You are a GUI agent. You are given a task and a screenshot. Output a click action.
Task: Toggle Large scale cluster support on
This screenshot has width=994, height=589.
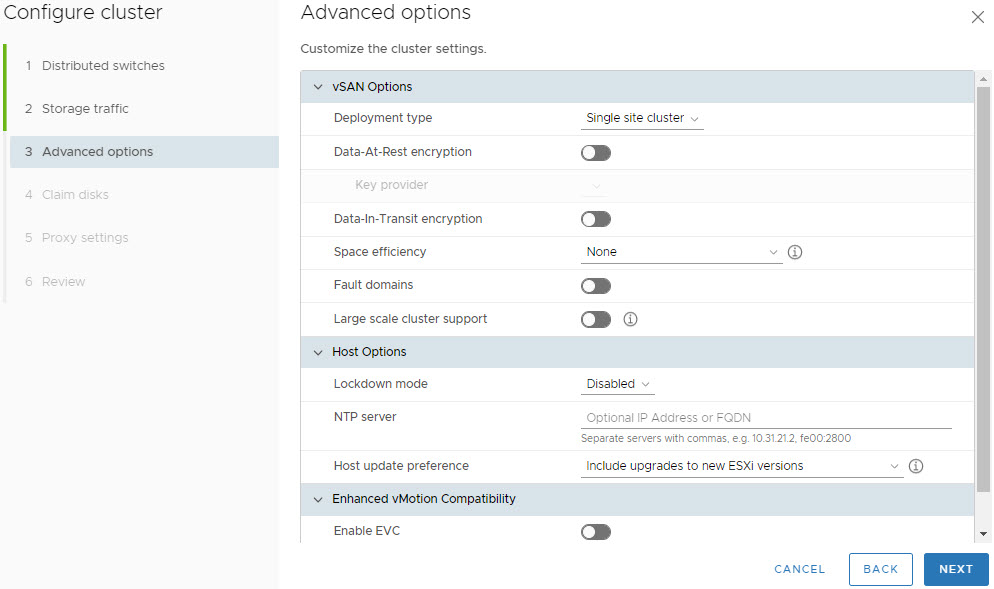(x=595, y=320)
